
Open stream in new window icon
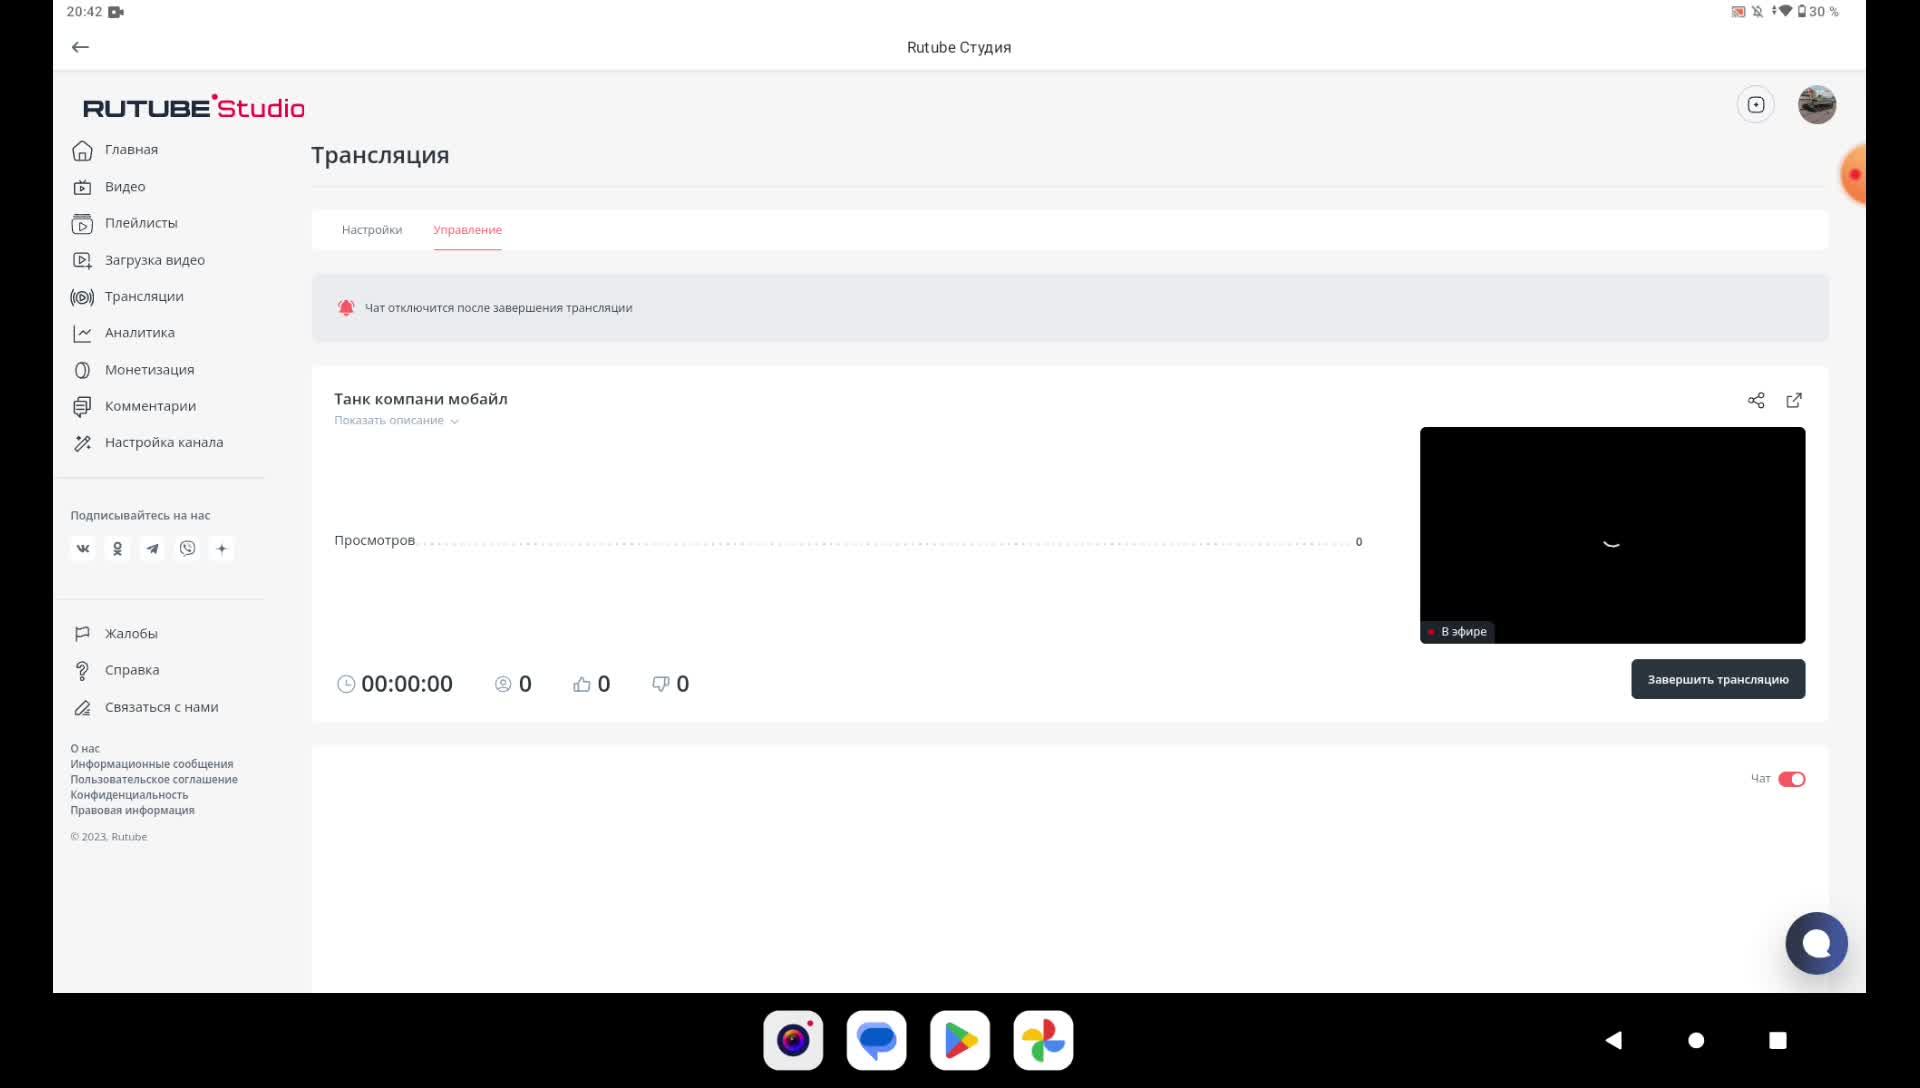click(x=1794, y=400)
